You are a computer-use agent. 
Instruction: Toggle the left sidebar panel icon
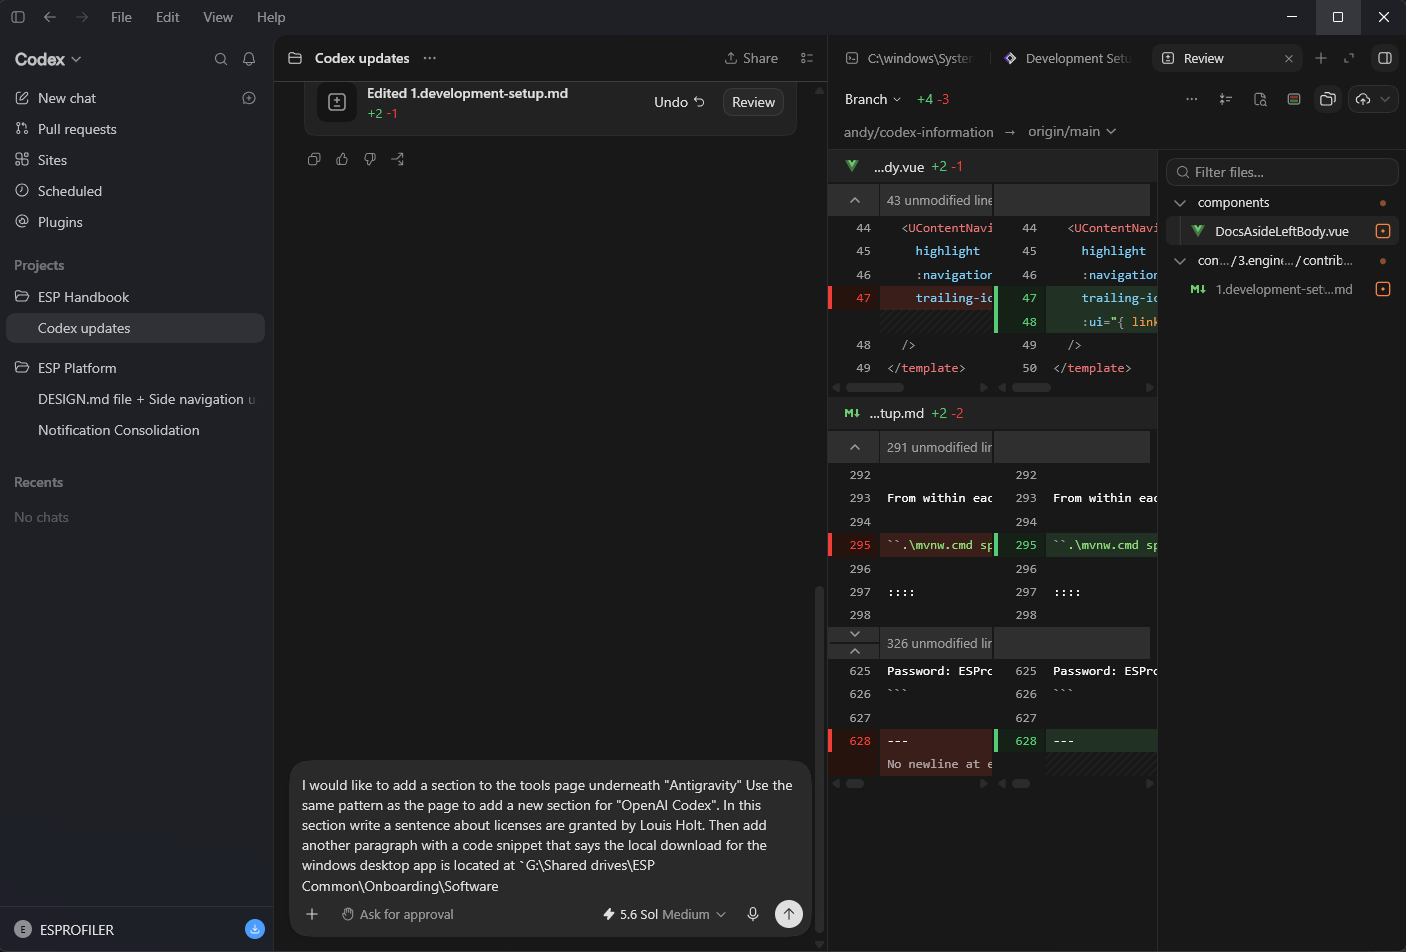coord(18,17)
